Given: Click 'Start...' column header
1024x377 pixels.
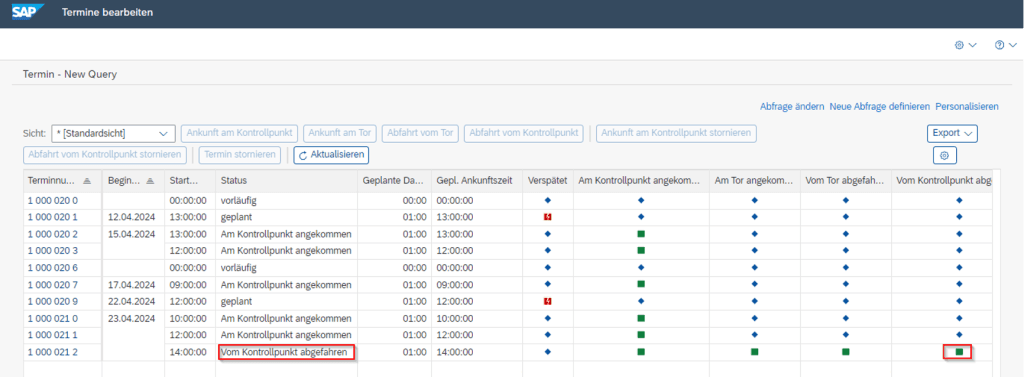Looking at the screenshot, I should click(x=190, y=180).
